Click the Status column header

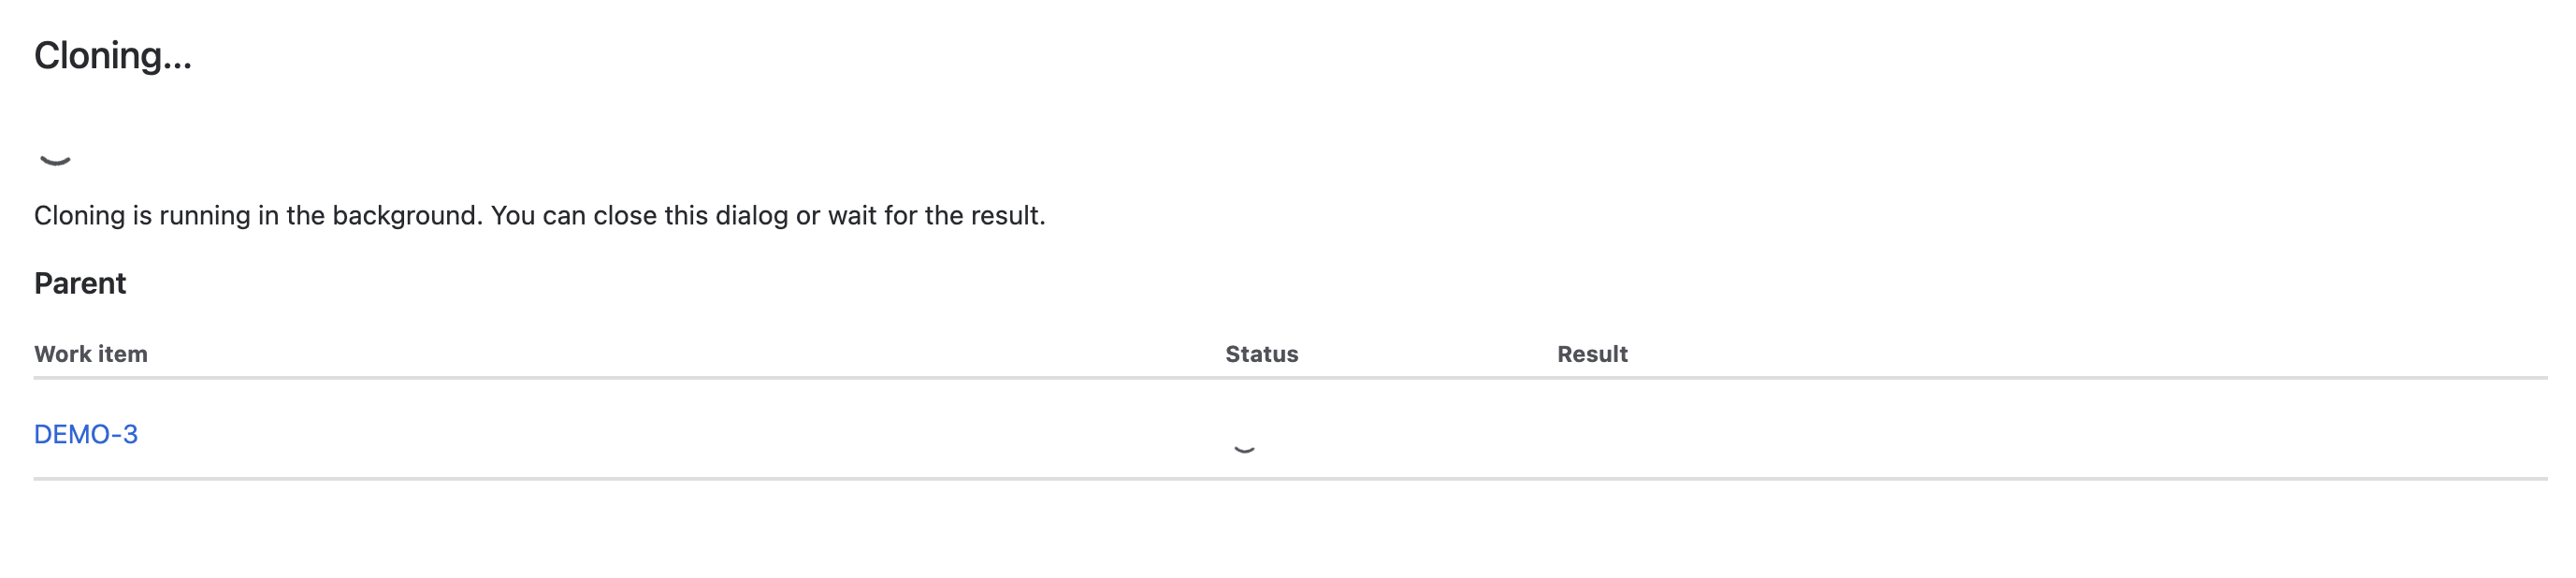click(1262, 354)
